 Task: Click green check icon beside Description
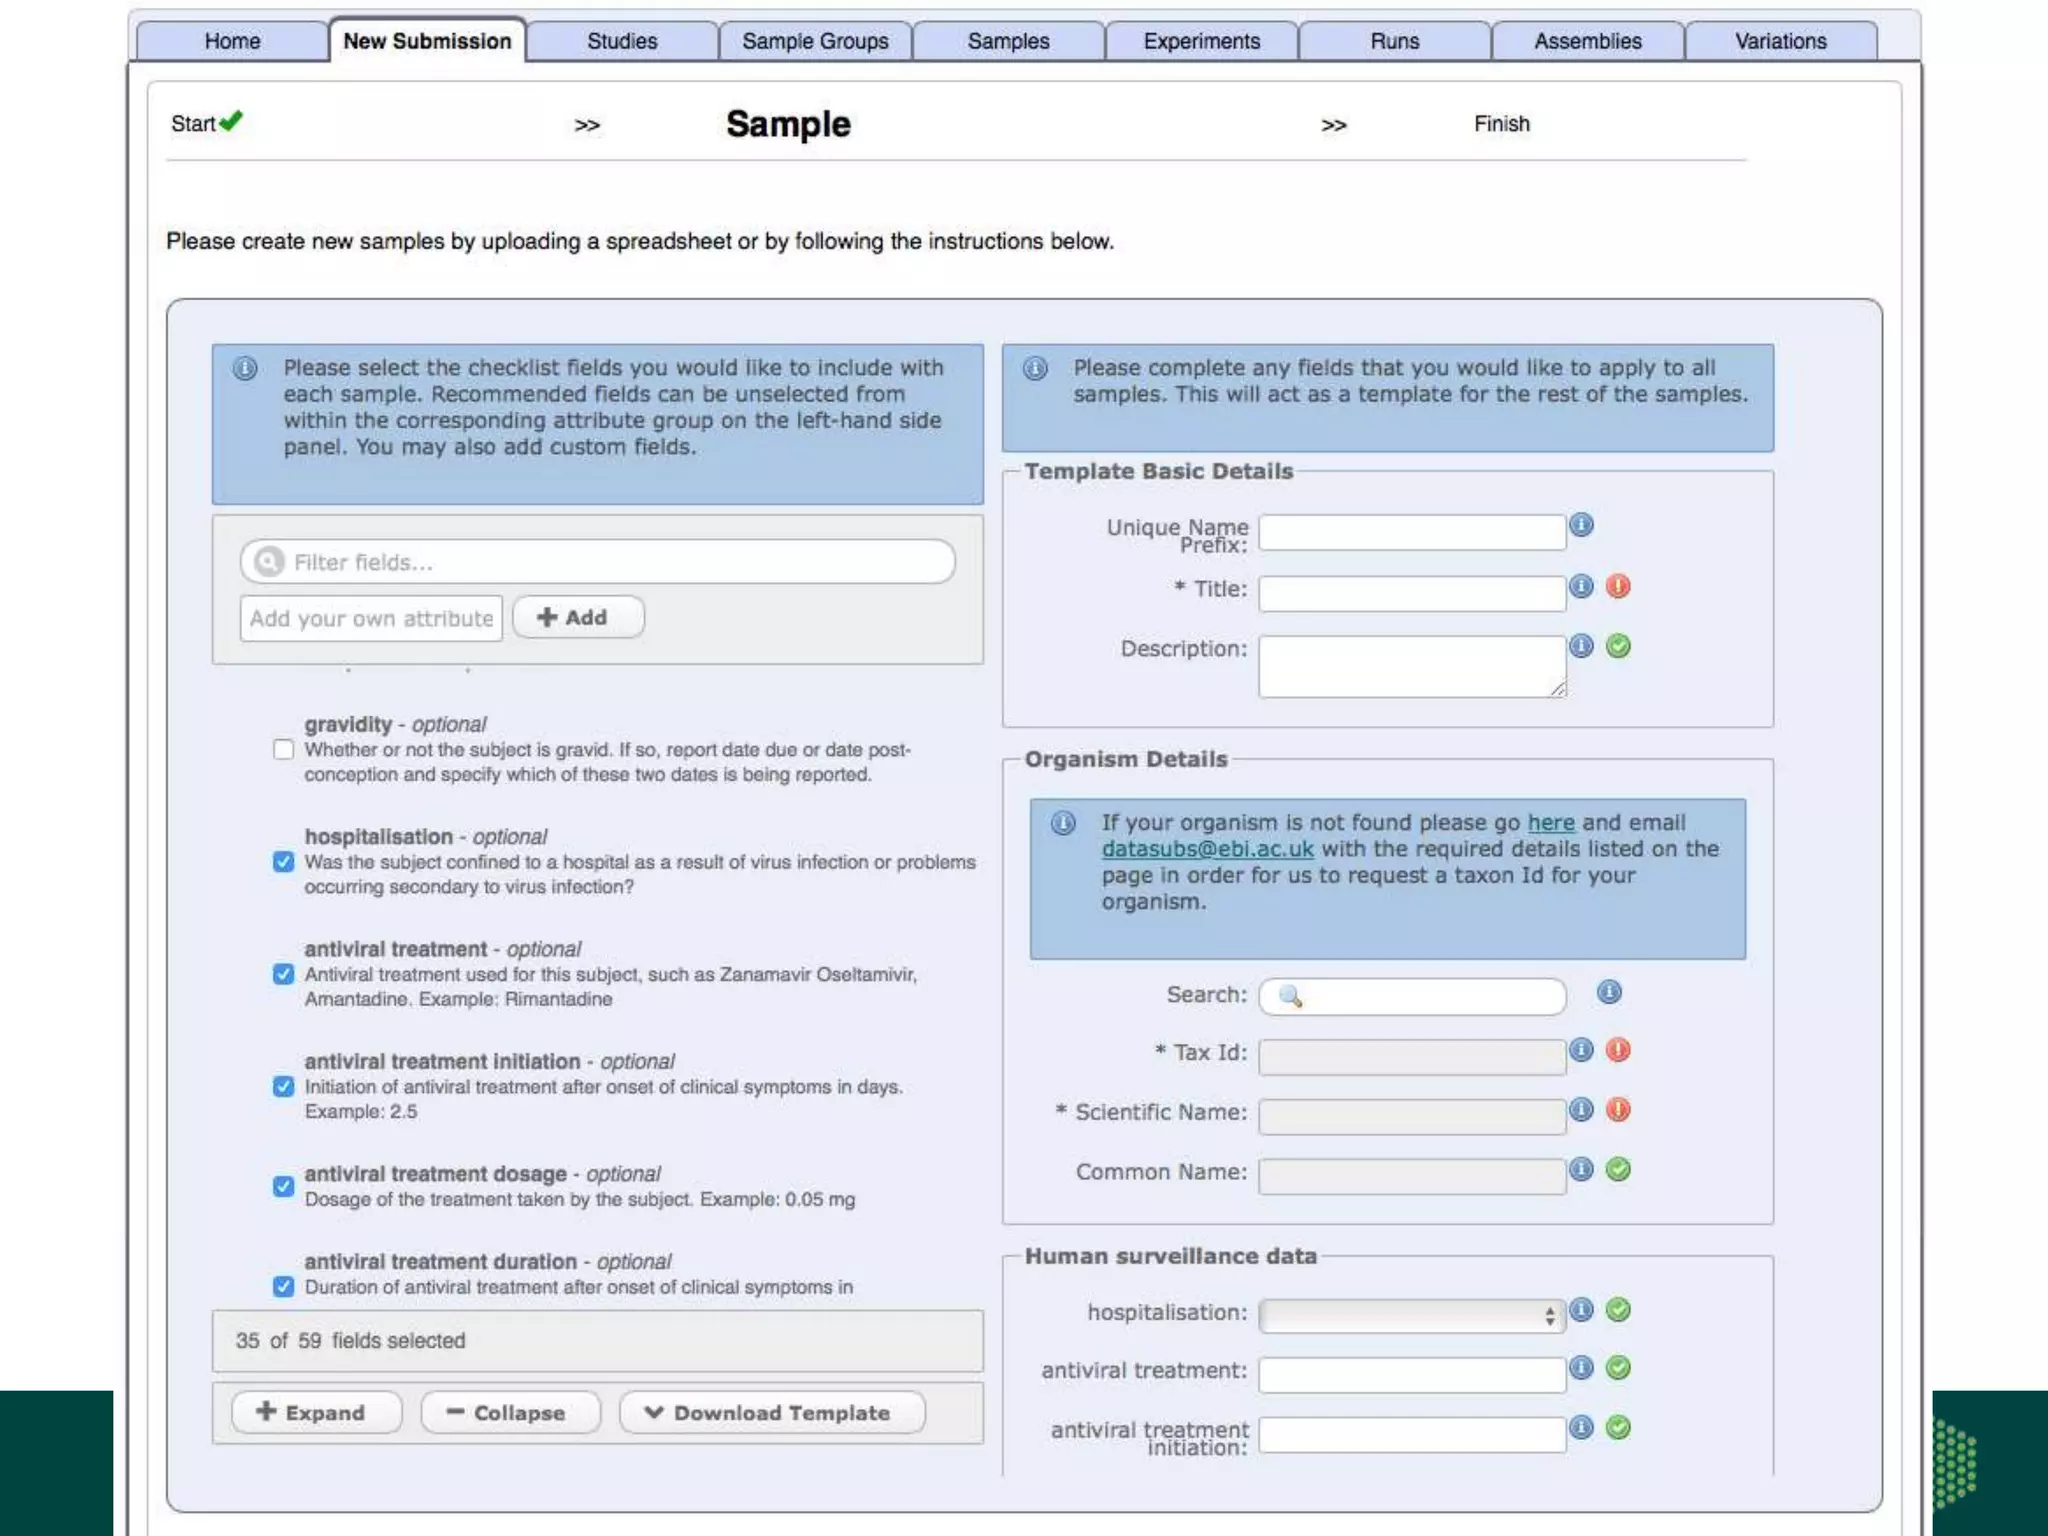click(x=1618, y=646)
